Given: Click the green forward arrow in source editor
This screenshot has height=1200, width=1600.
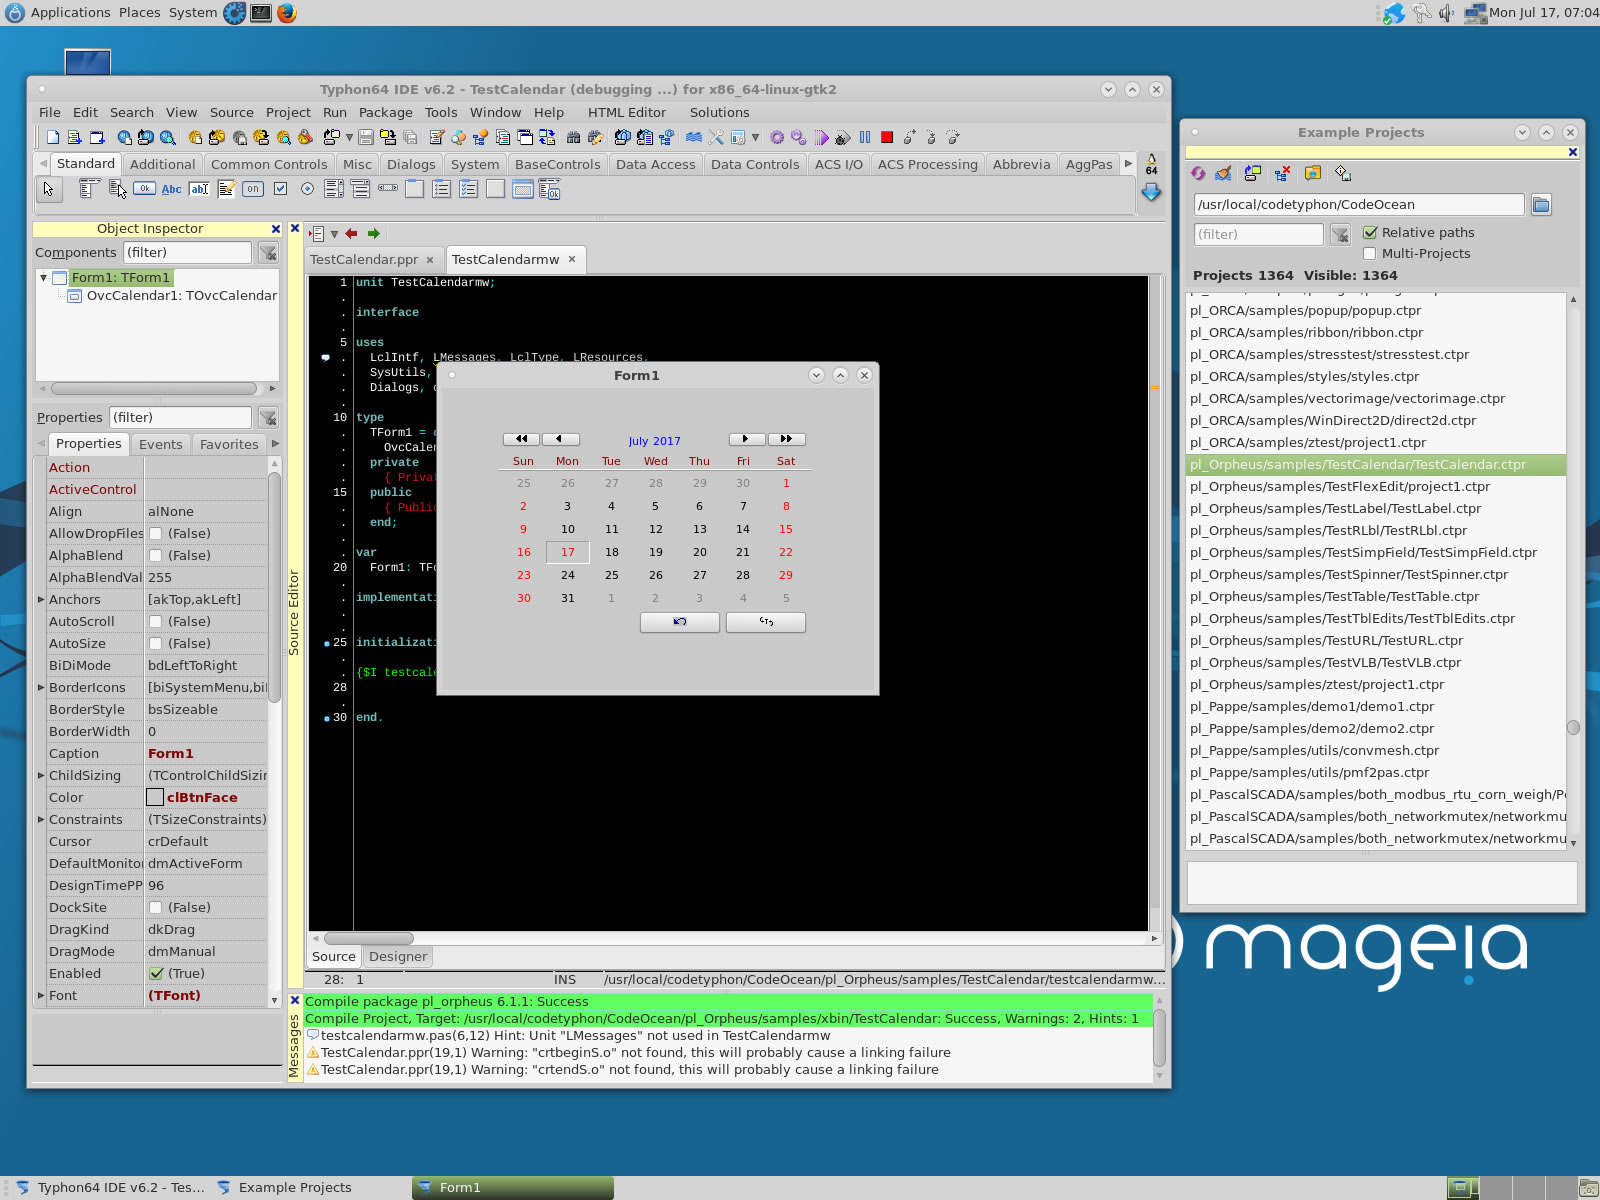Looking at the screenshot, I should pyautogui.click(x=374, y=234).
